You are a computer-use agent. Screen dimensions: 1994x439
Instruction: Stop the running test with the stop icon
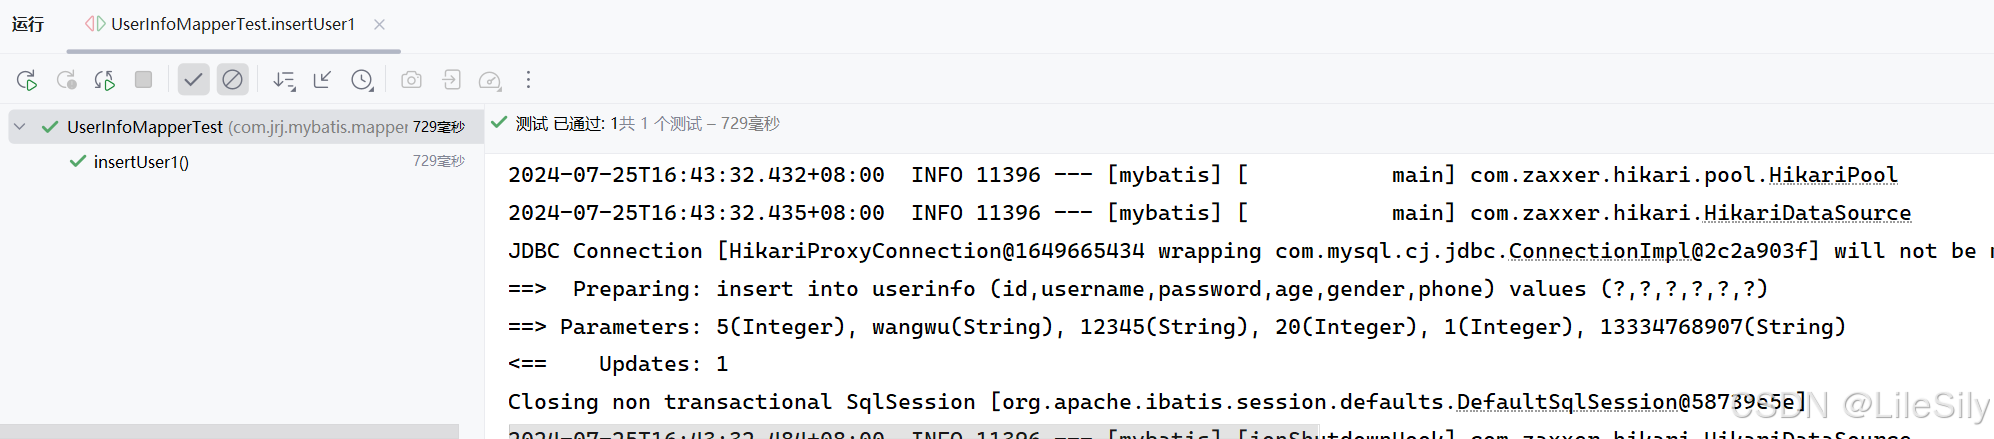tap(144, 79)
